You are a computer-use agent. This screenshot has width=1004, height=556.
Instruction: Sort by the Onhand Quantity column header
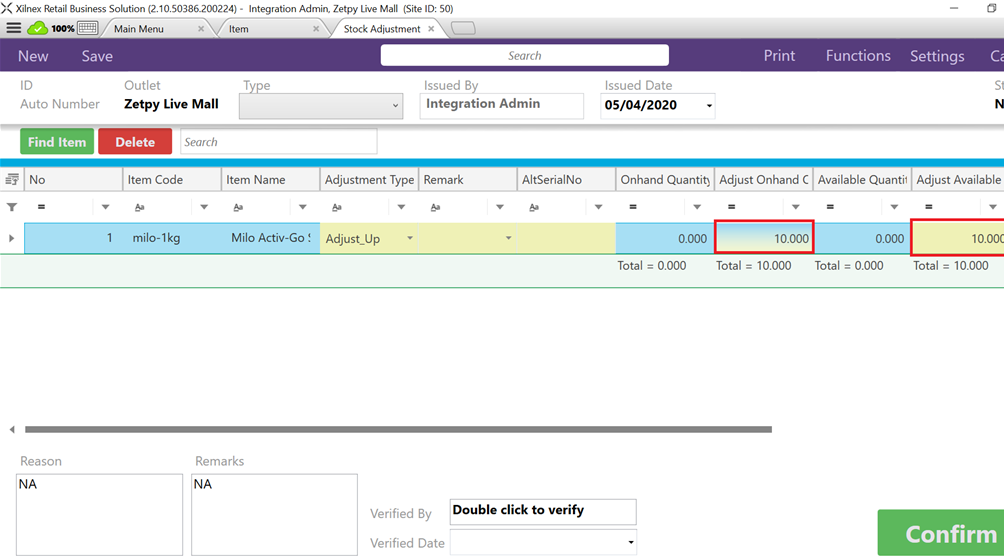point(665,179)
